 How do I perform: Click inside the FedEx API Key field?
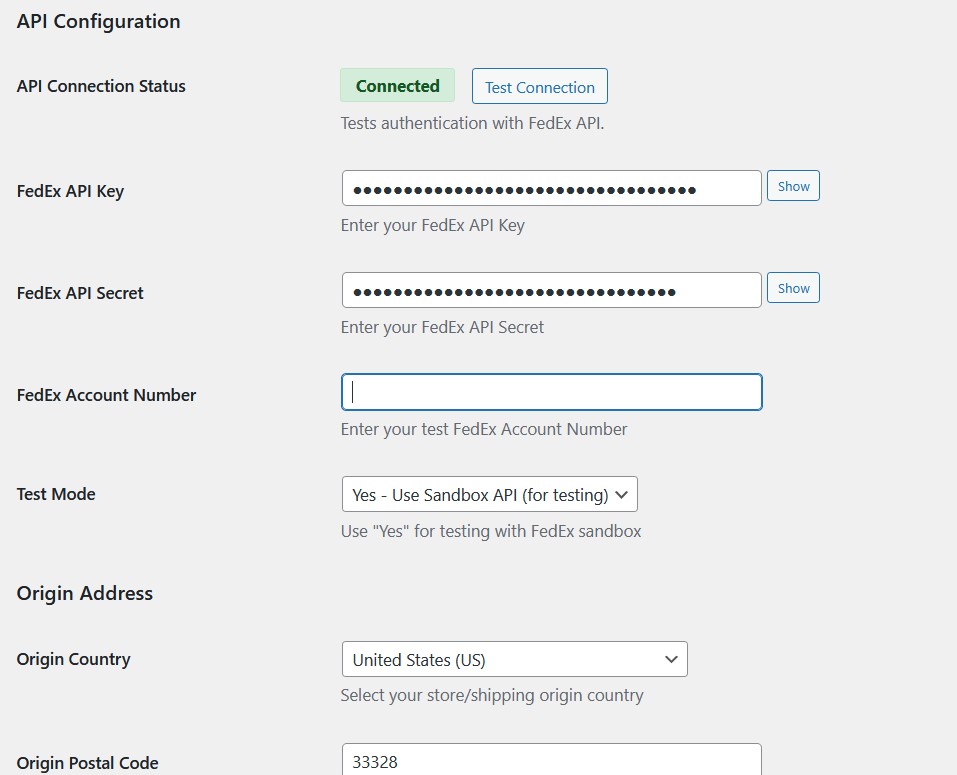(x=550, y=186)
